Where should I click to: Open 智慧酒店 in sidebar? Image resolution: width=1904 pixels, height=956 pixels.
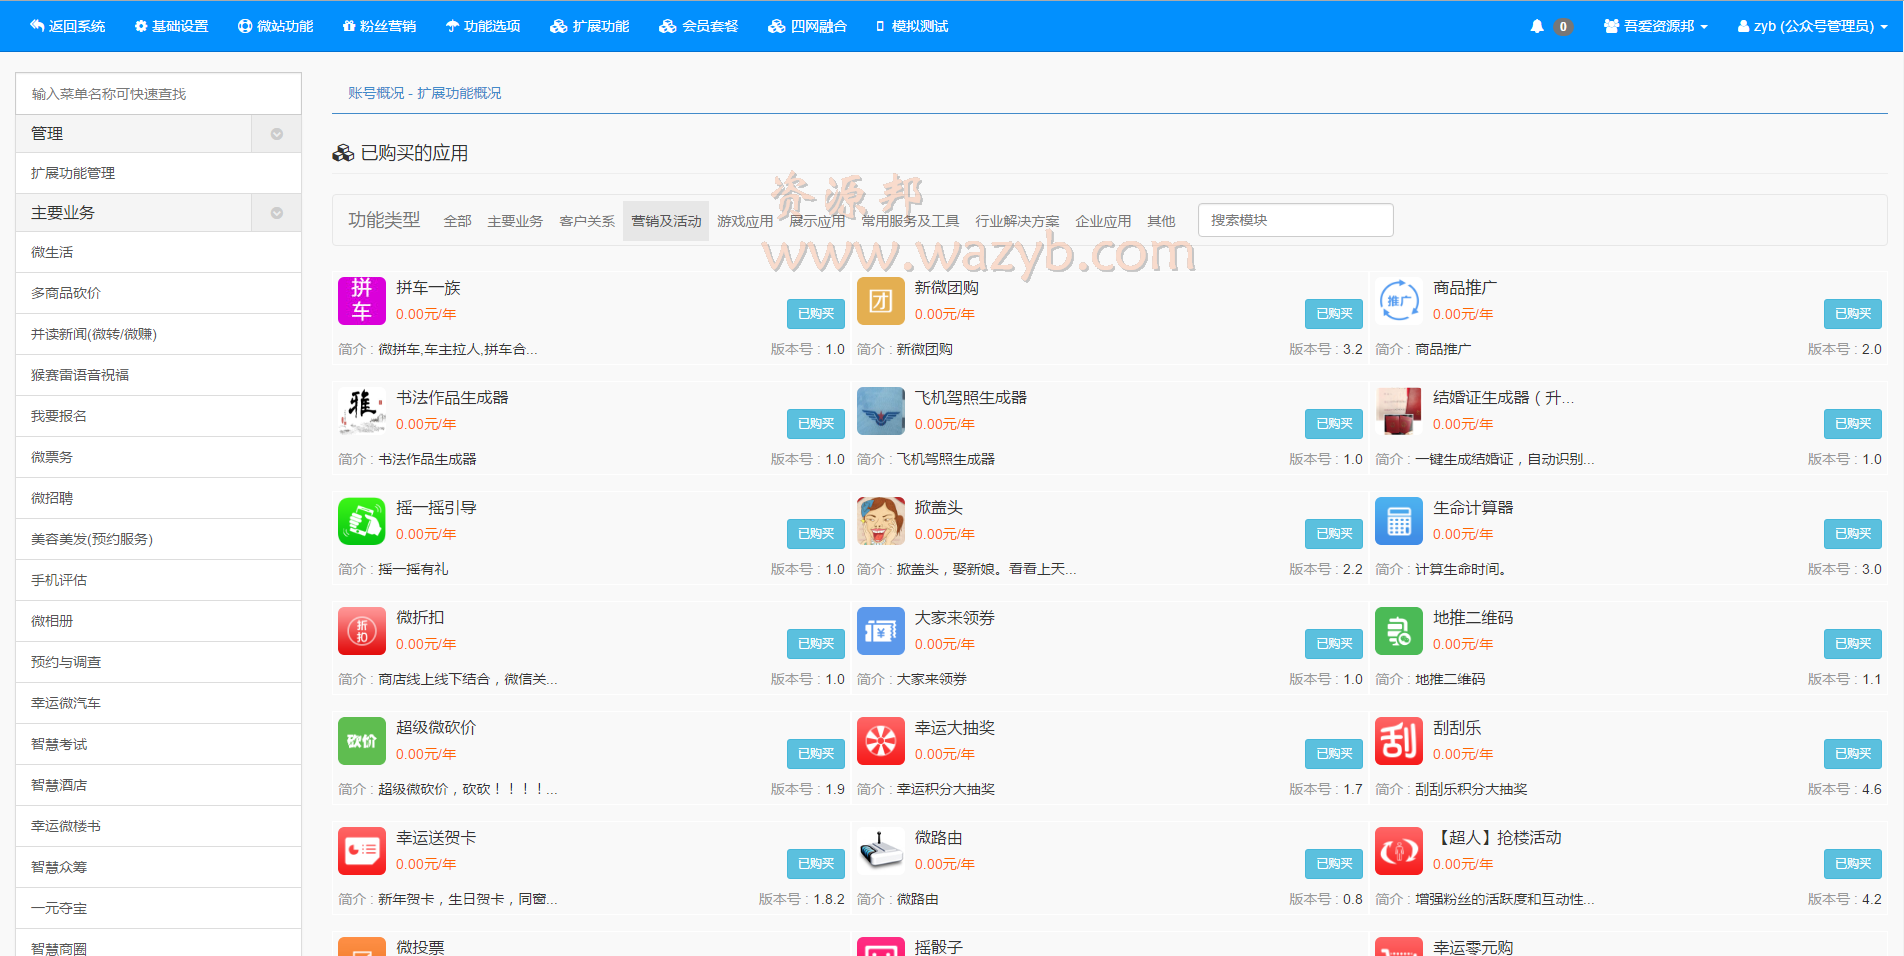click(x=159, y=785)
